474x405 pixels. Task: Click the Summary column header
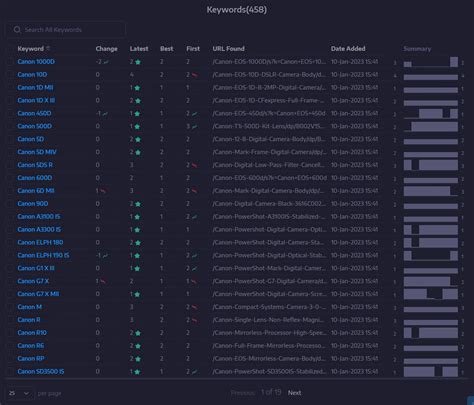point(417,49)
